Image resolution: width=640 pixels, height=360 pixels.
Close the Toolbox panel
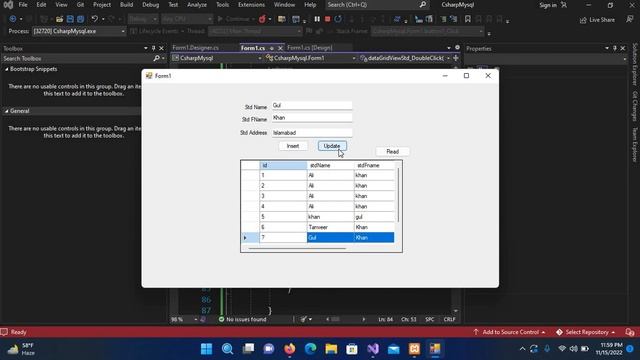pyautogui.click(x=161, y=48)
